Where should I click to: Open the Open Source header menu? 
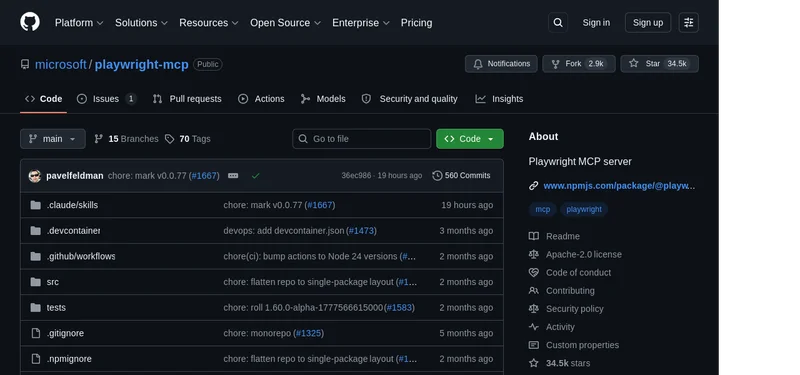[285, 23]
